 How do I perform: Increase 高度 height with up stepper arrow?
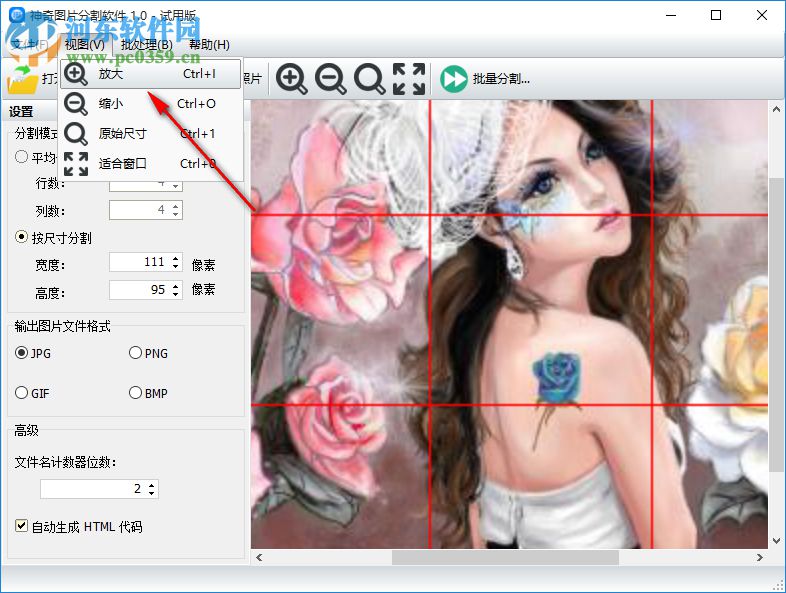pos(175,285)
